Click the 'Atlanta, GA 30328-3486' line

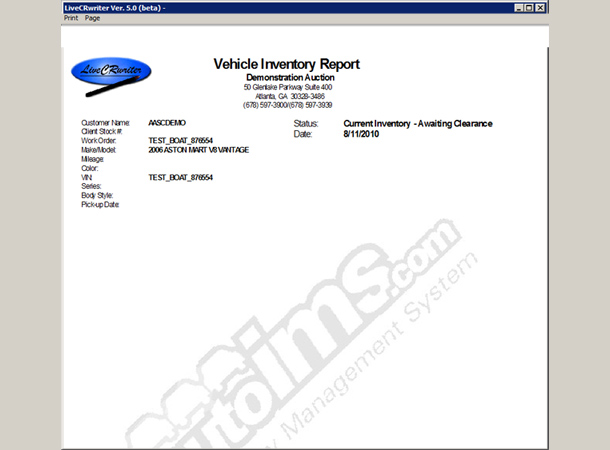(290, 96)
